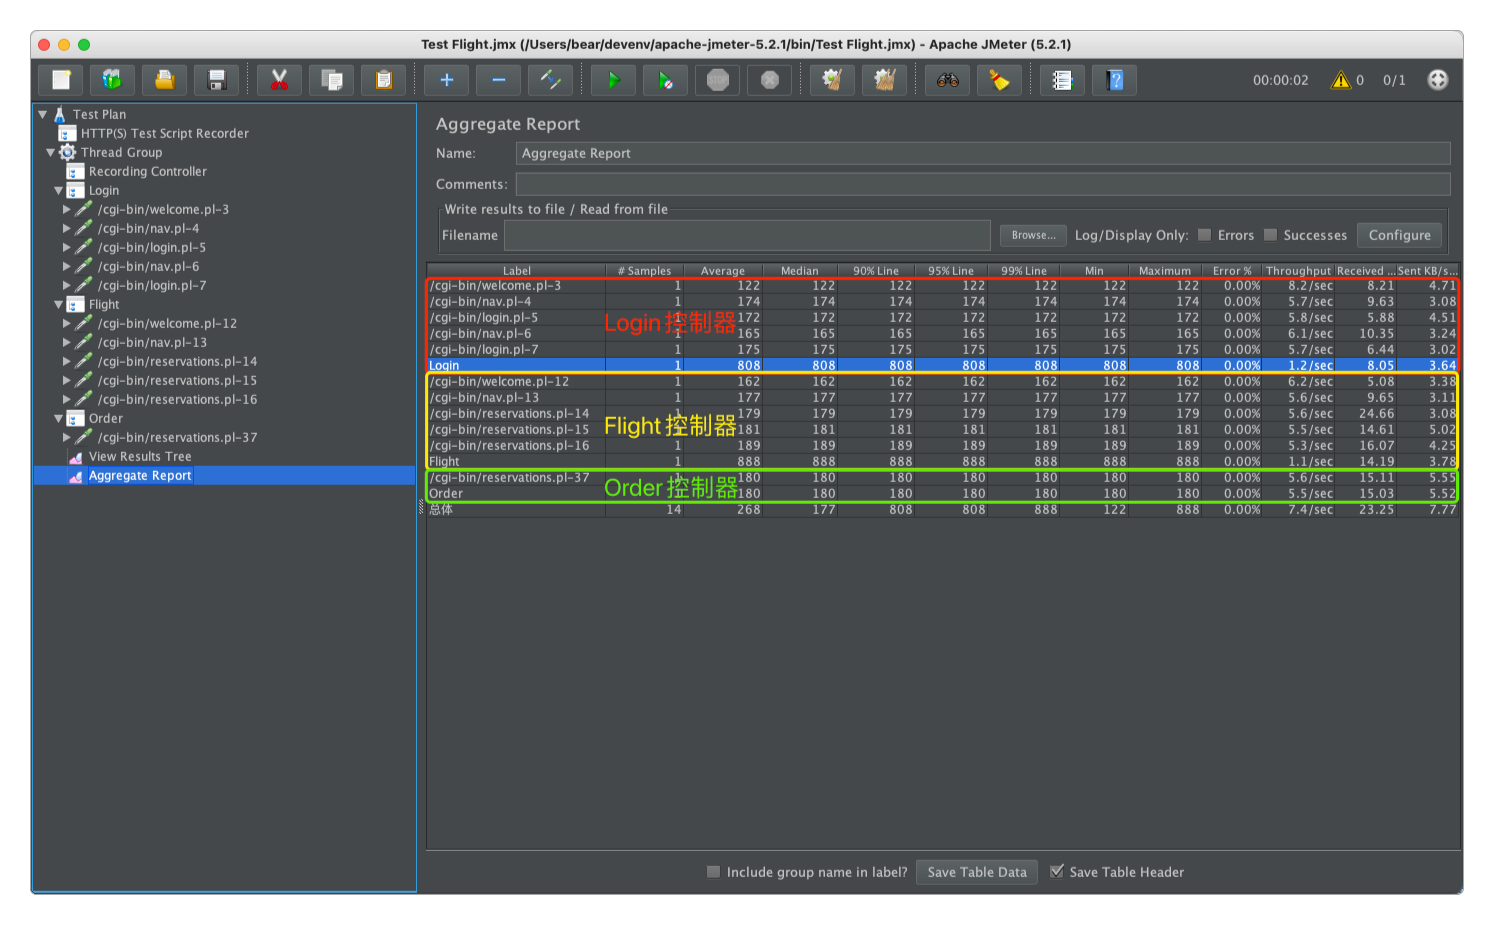Expand /cgi-bin/reservations.pl-37 tree node
The height and width of the screenshot is (925, 1494).
point(67,437)
